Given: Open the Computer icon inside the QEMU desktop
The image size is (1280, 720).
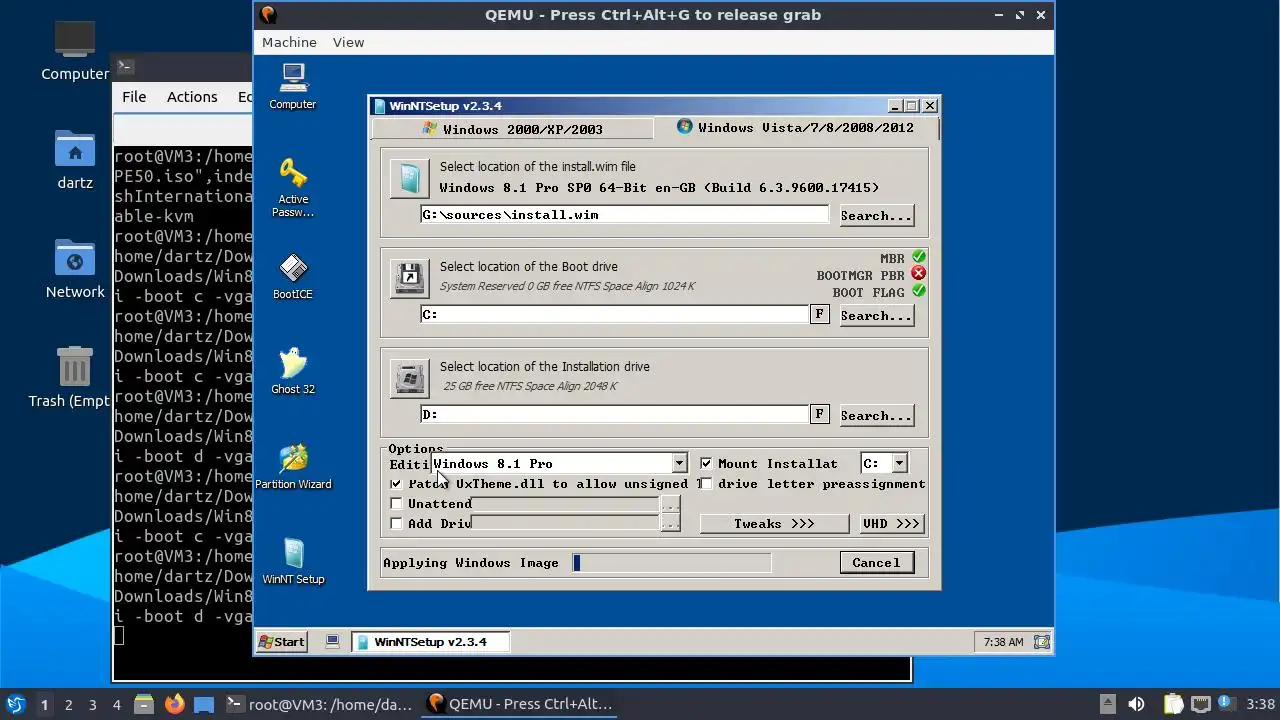Looking at the screenshot, I should [293, 86].
